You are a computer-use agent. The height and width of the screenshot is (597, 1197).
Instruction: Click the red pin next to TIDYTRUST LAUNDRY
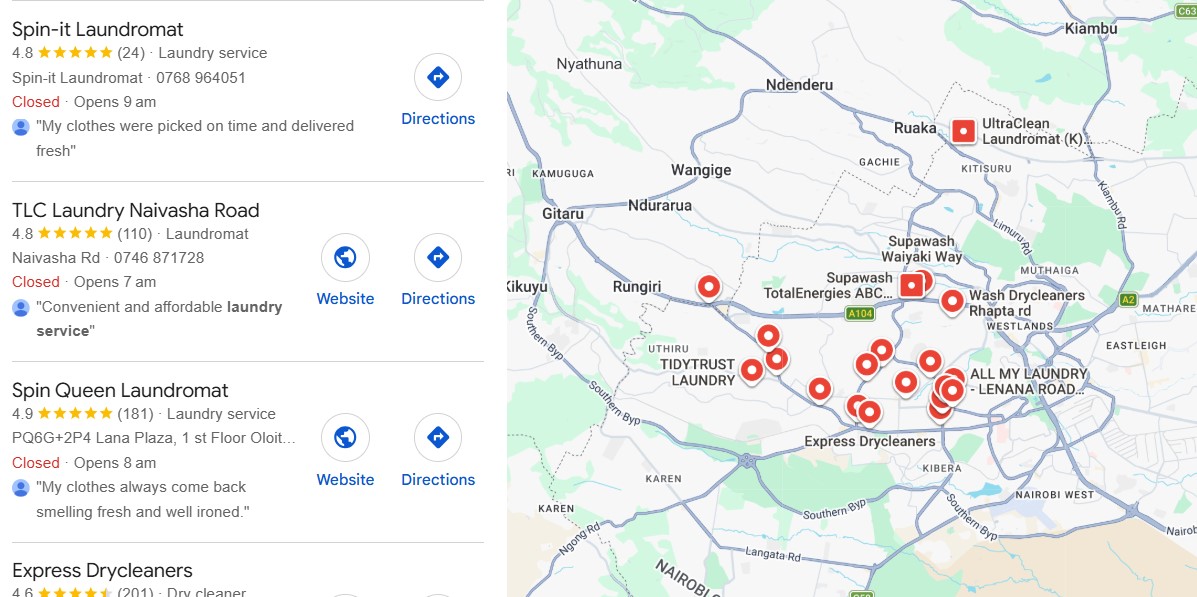click(x=752, y=370)
